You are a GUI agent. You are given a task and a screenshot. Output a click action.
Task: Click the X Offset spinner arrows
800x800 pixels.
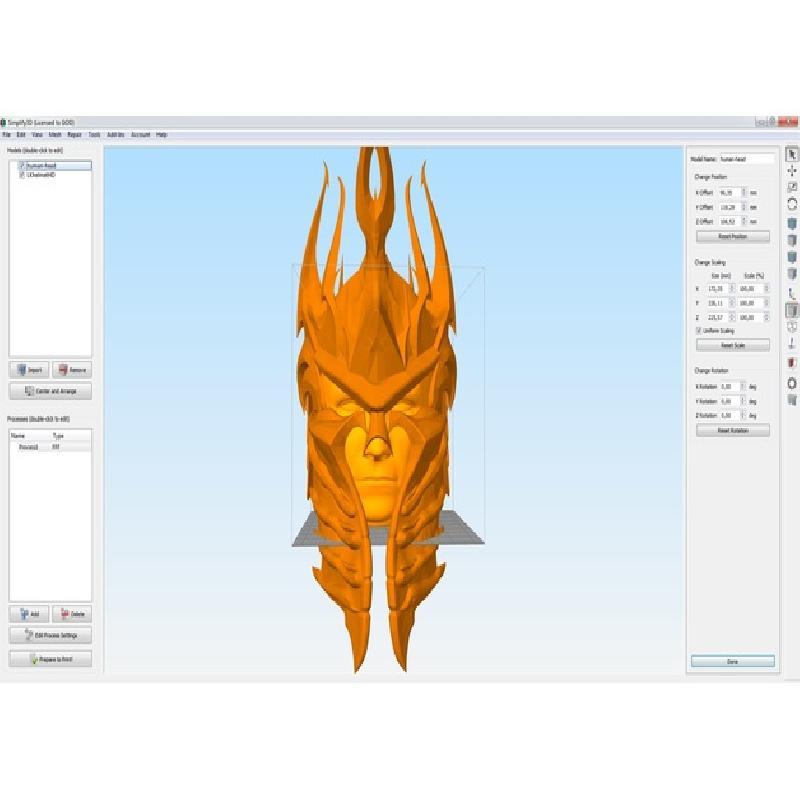[x=744, y=191]
